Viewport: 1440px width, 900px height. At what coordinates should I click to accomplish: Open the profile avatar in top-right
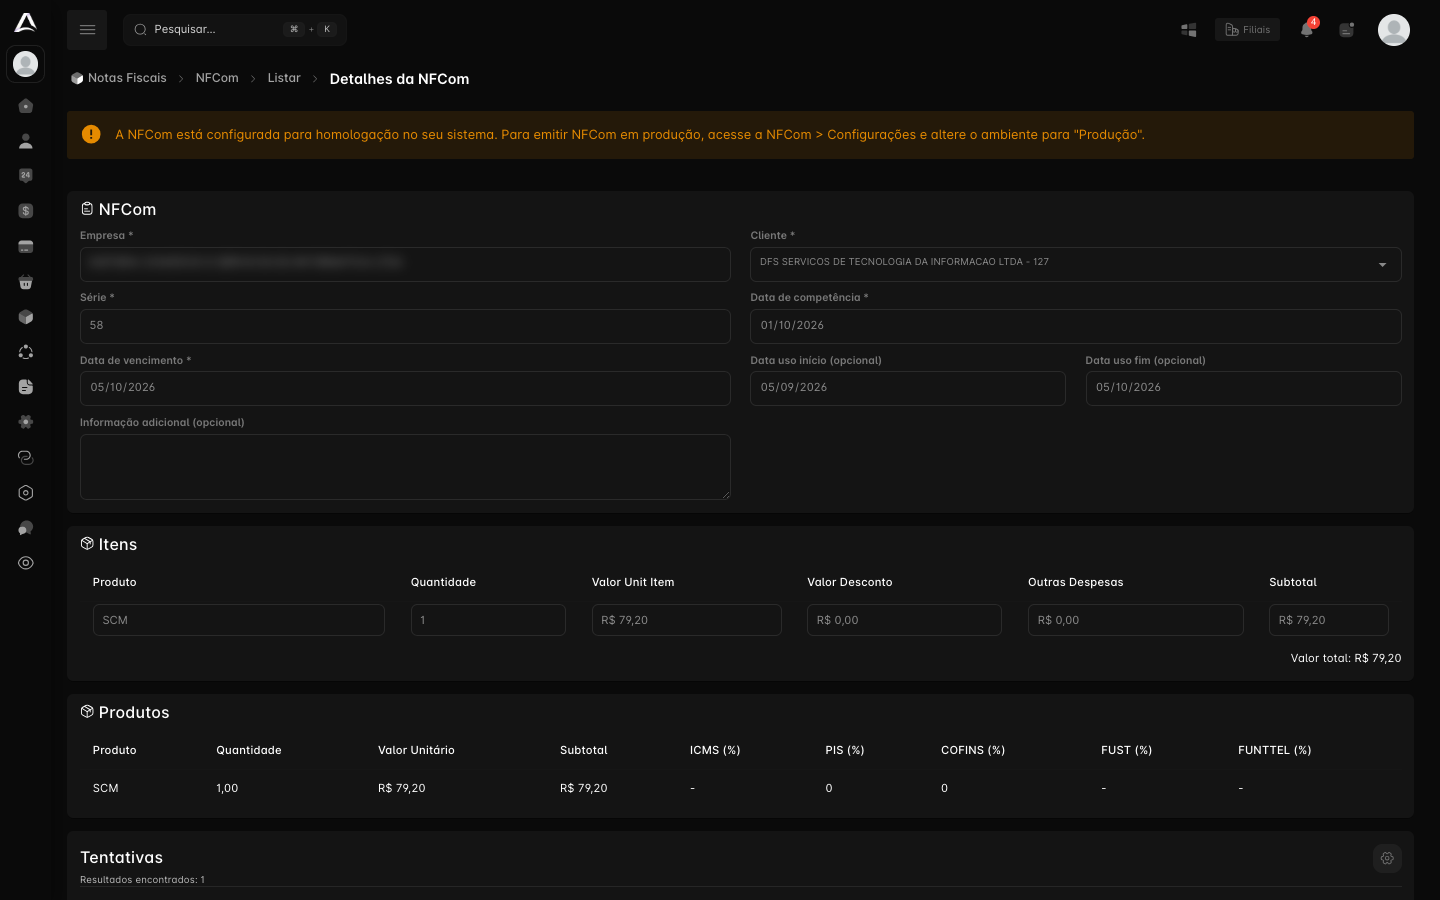pyautogui.click(x=1394, y=30)
